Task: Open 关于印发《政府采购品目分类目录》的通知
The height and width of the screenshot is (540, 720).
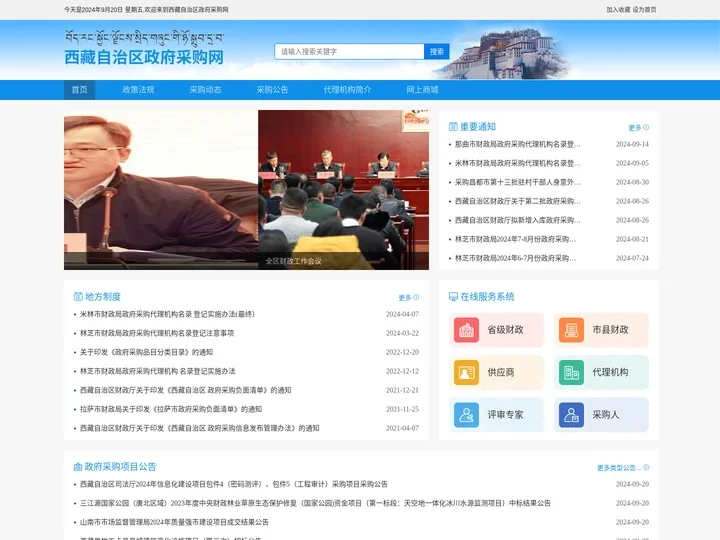Action: click(146, 352)
